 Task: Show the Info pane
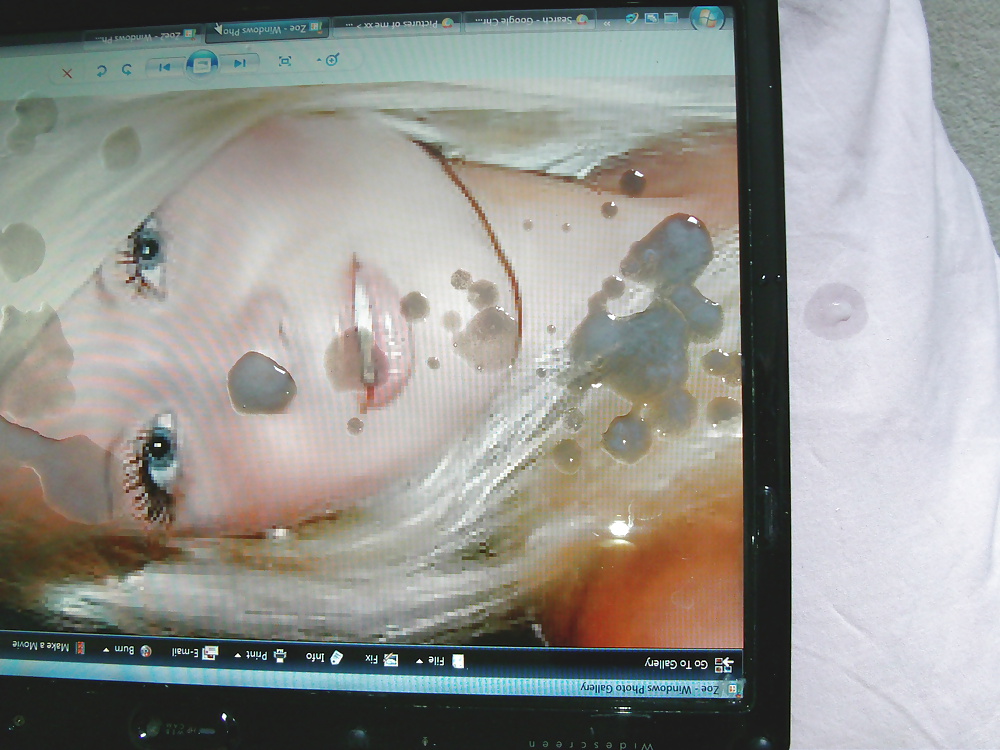click(x=322, y=658)
